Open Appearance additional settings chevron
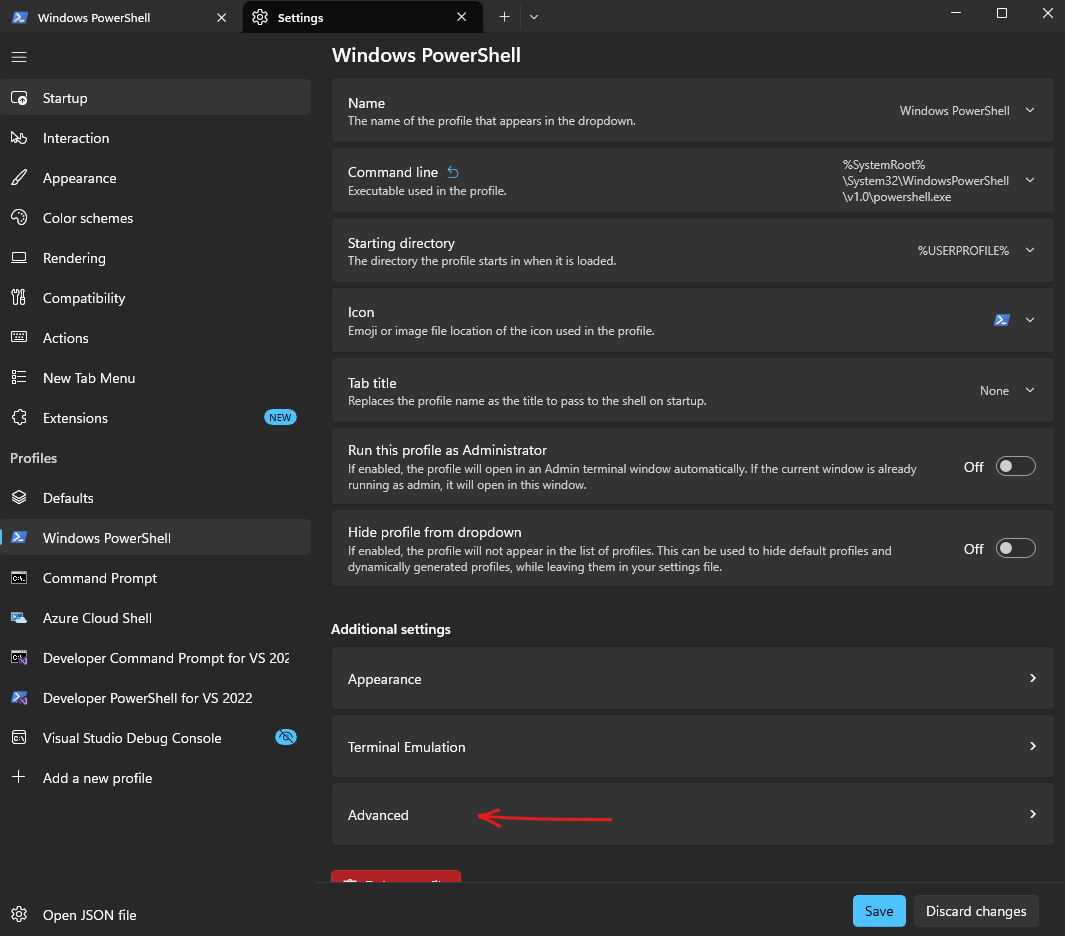This screenshot has width=1065, height=936. pos(1032,678)
